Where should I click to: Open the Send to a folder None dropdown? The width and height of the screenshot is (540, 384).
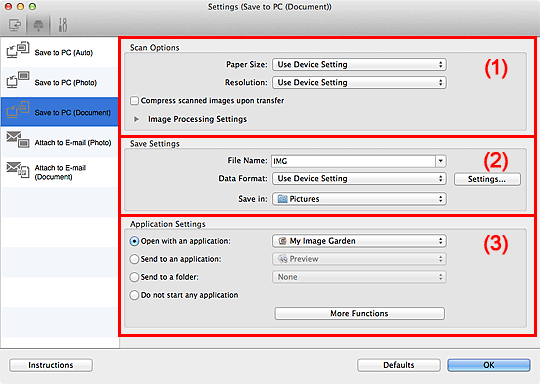[x=359, y=277]
